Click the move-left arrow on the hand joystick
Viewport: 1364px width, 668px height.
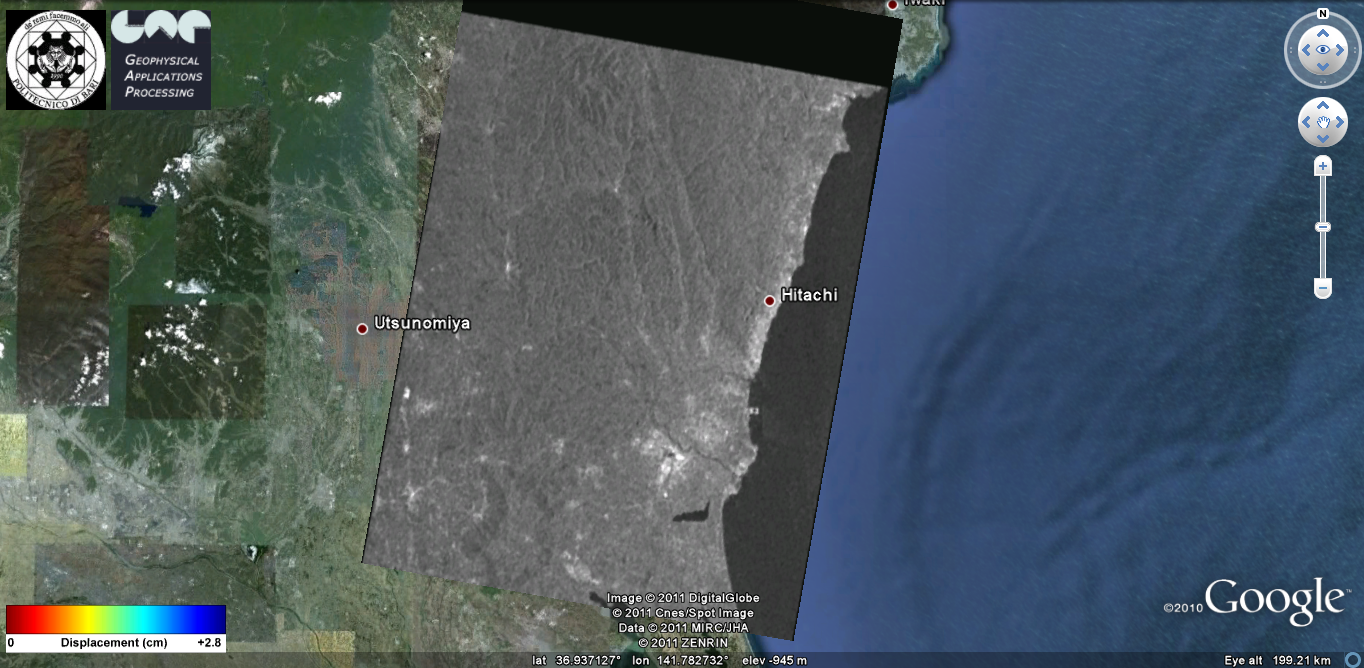tap(1306, 122)
